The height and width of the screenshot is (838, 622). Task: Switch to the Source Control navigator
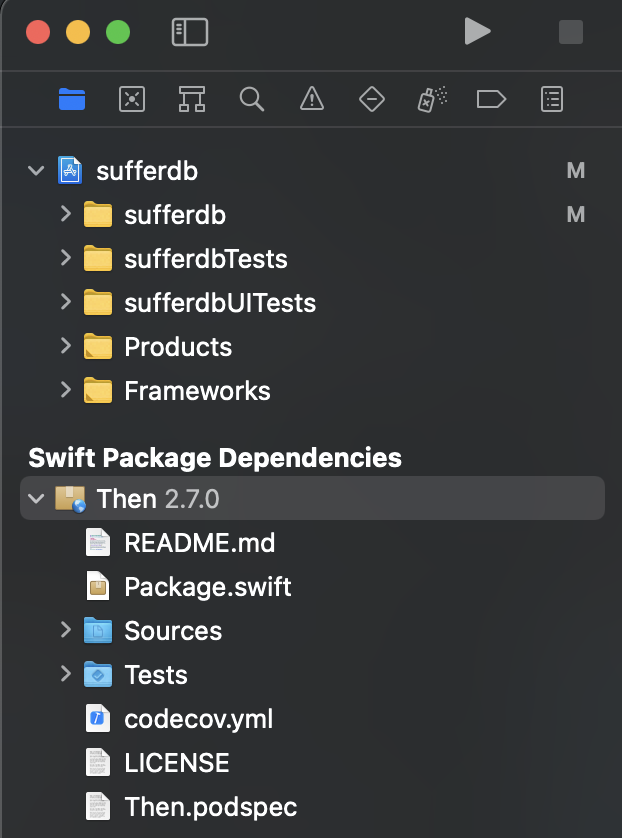coord(132,99)
